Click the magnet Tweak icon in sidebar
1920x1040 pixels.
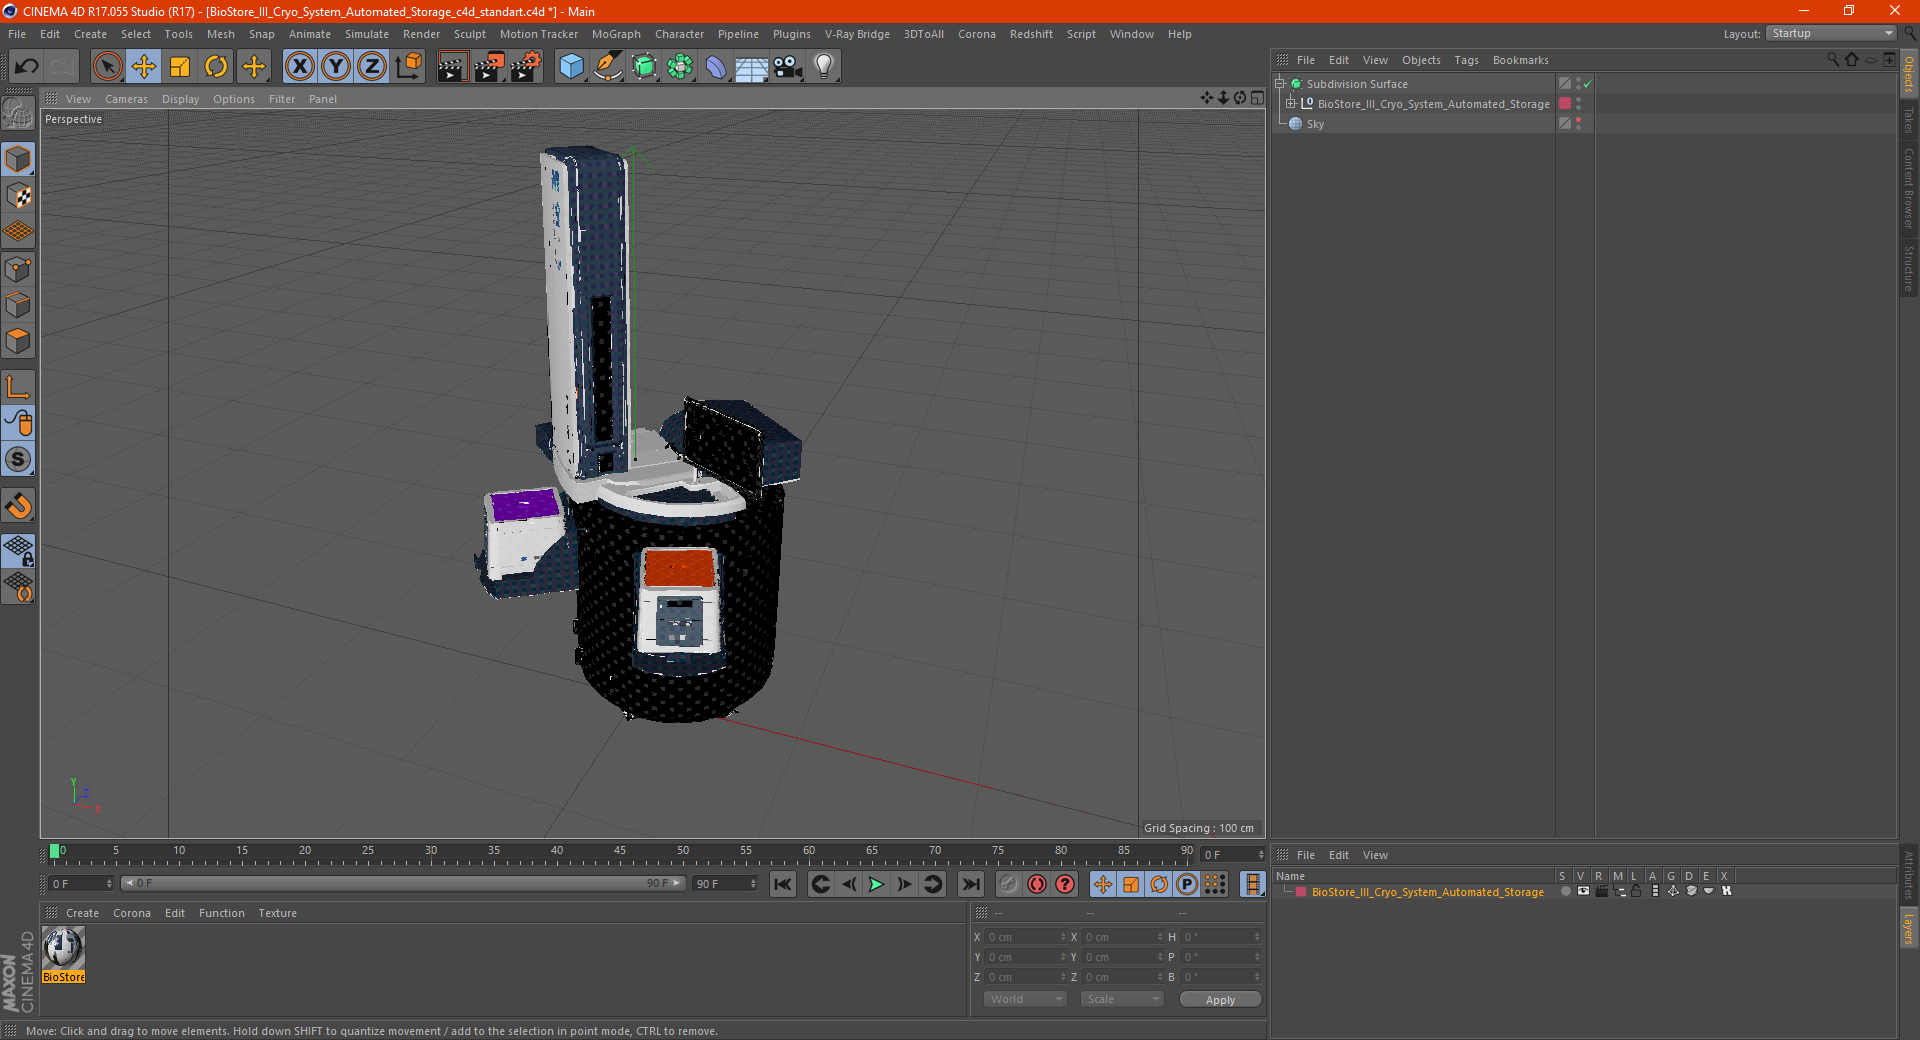tap(18, 506)
